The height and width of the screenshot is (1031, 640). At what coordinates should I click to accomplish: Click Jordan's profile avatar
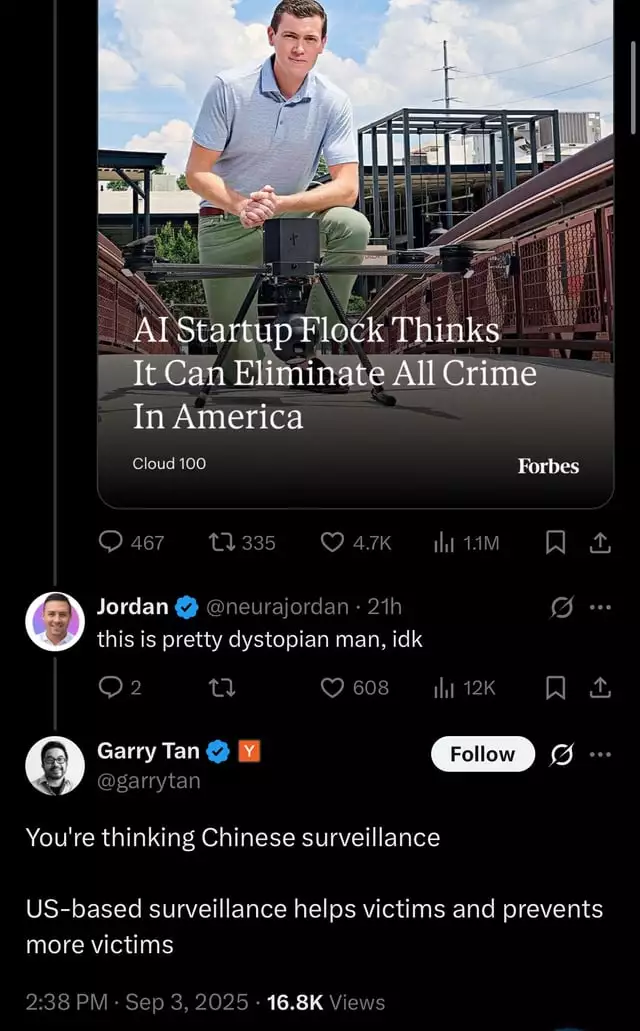pyautogui.click(x=55, y=621)
